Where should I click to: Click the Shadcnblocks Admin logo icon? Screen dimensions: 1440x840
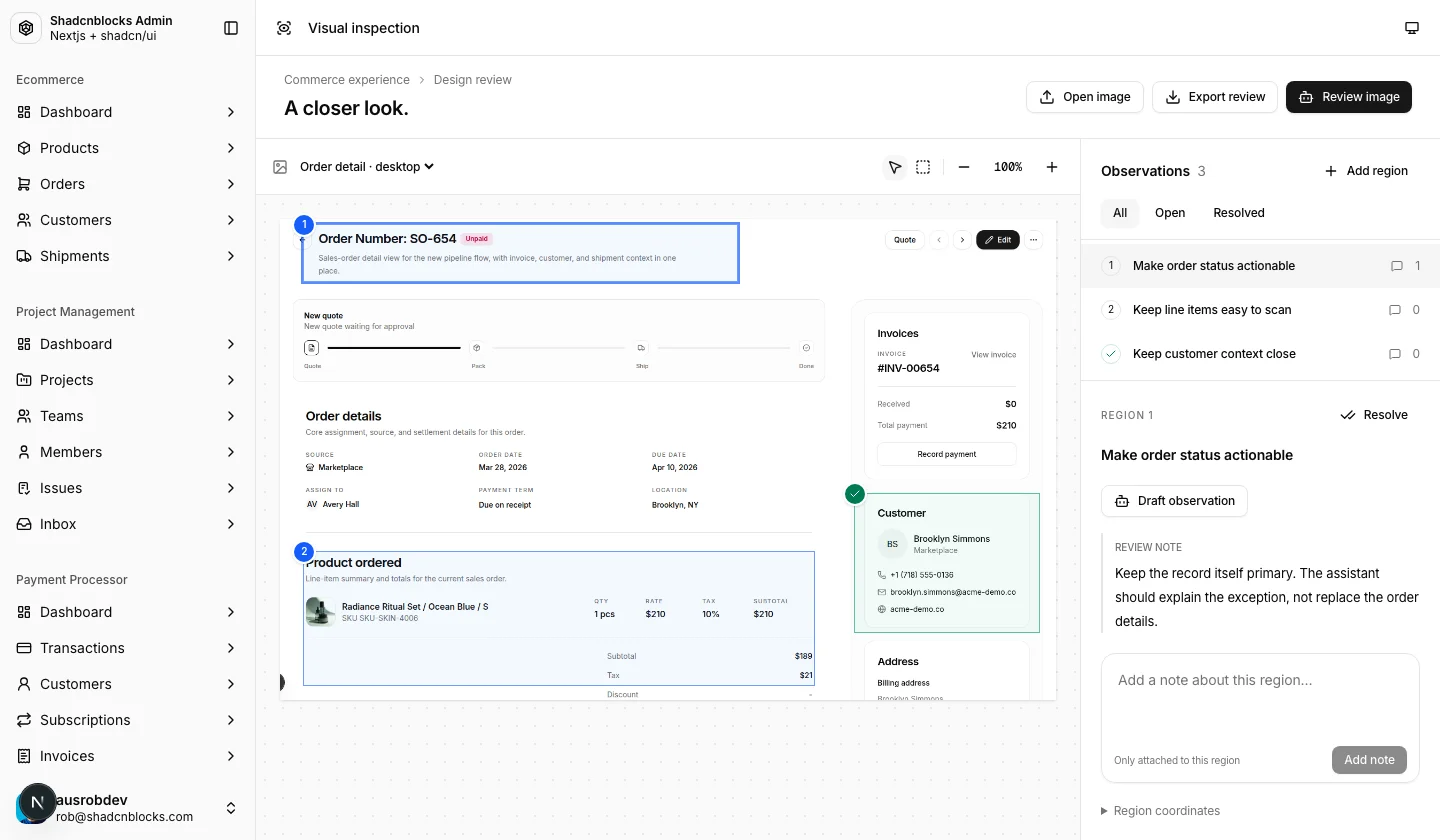26,28
